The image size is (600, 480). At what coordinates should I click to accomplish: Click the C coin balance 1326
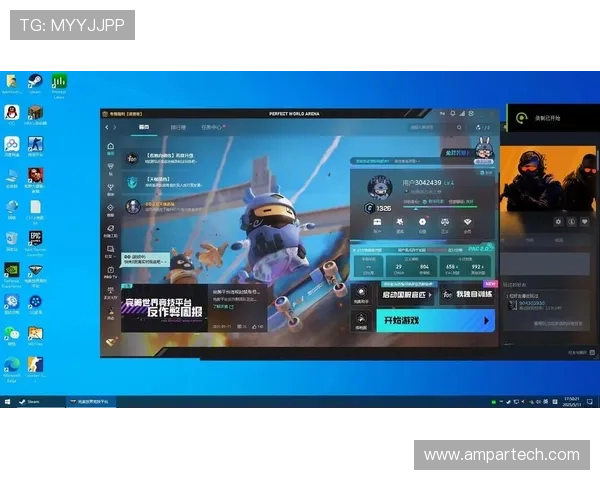point(378,208)
